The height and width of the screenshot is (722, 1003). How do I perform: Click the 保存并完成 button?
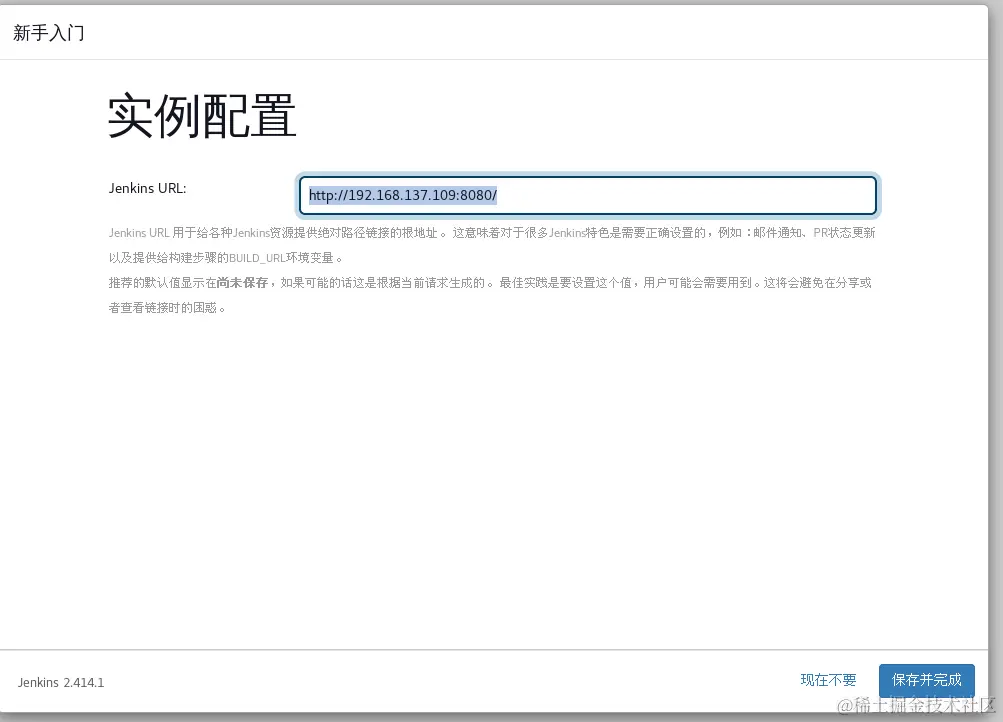[927, 680]
